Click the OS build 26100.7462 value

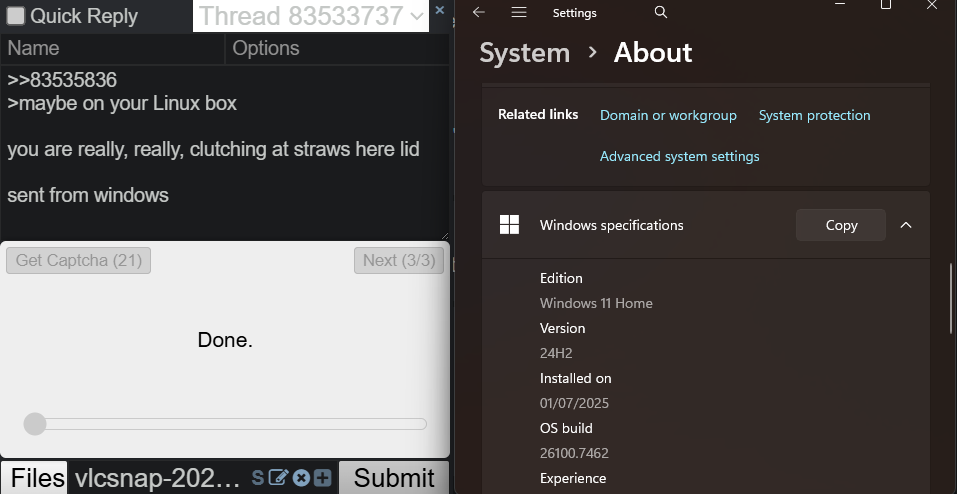pyautogui.click(x=574, y=454)
